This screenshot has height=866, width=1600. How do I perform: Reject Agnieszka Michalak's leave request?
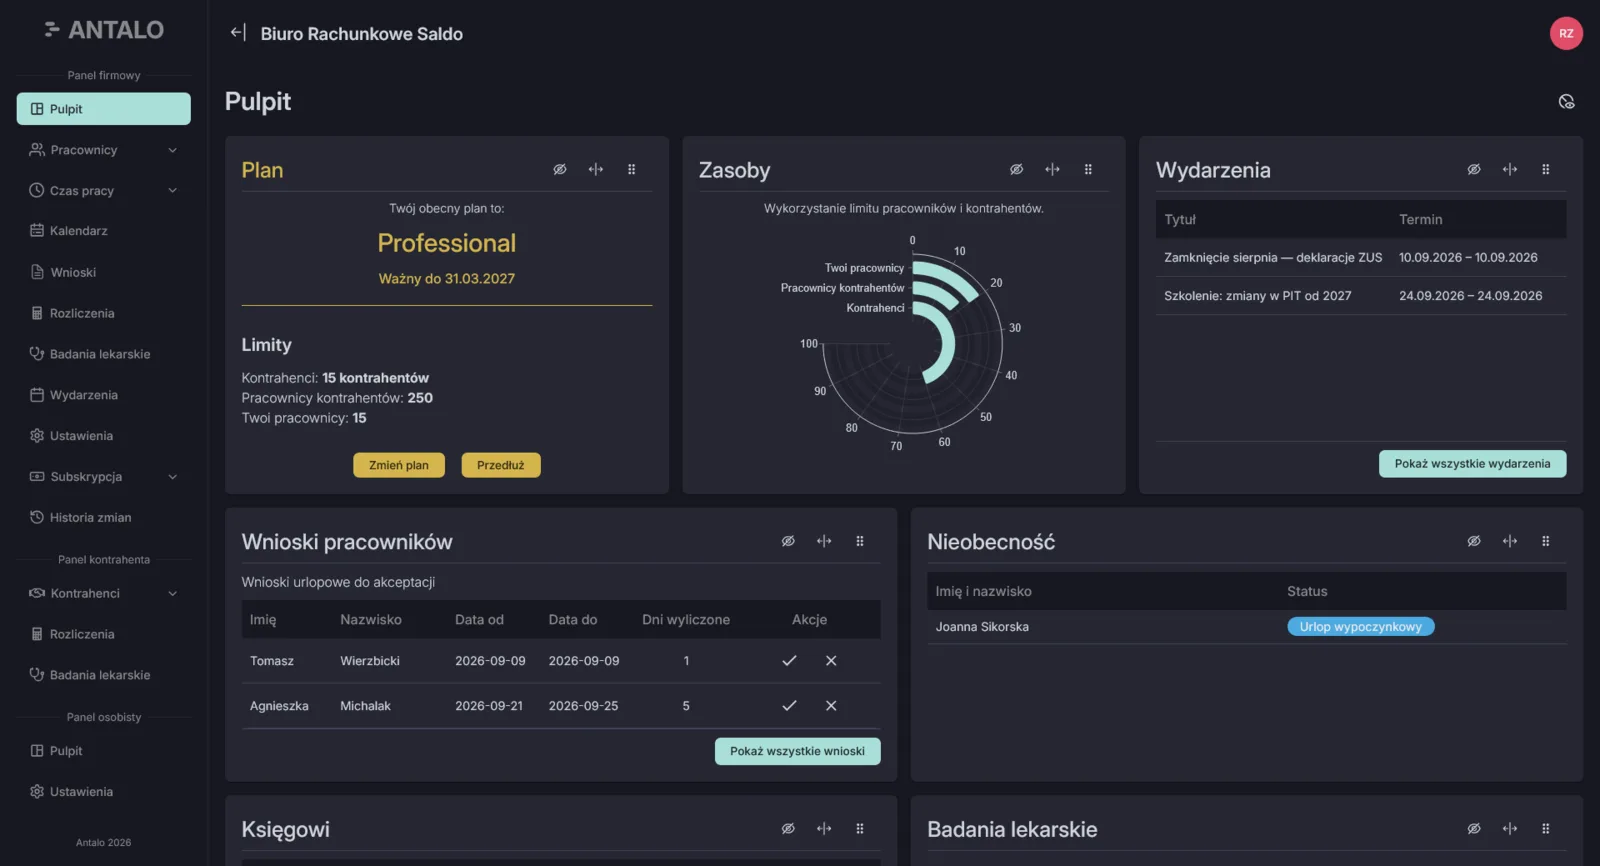(831, 706)
